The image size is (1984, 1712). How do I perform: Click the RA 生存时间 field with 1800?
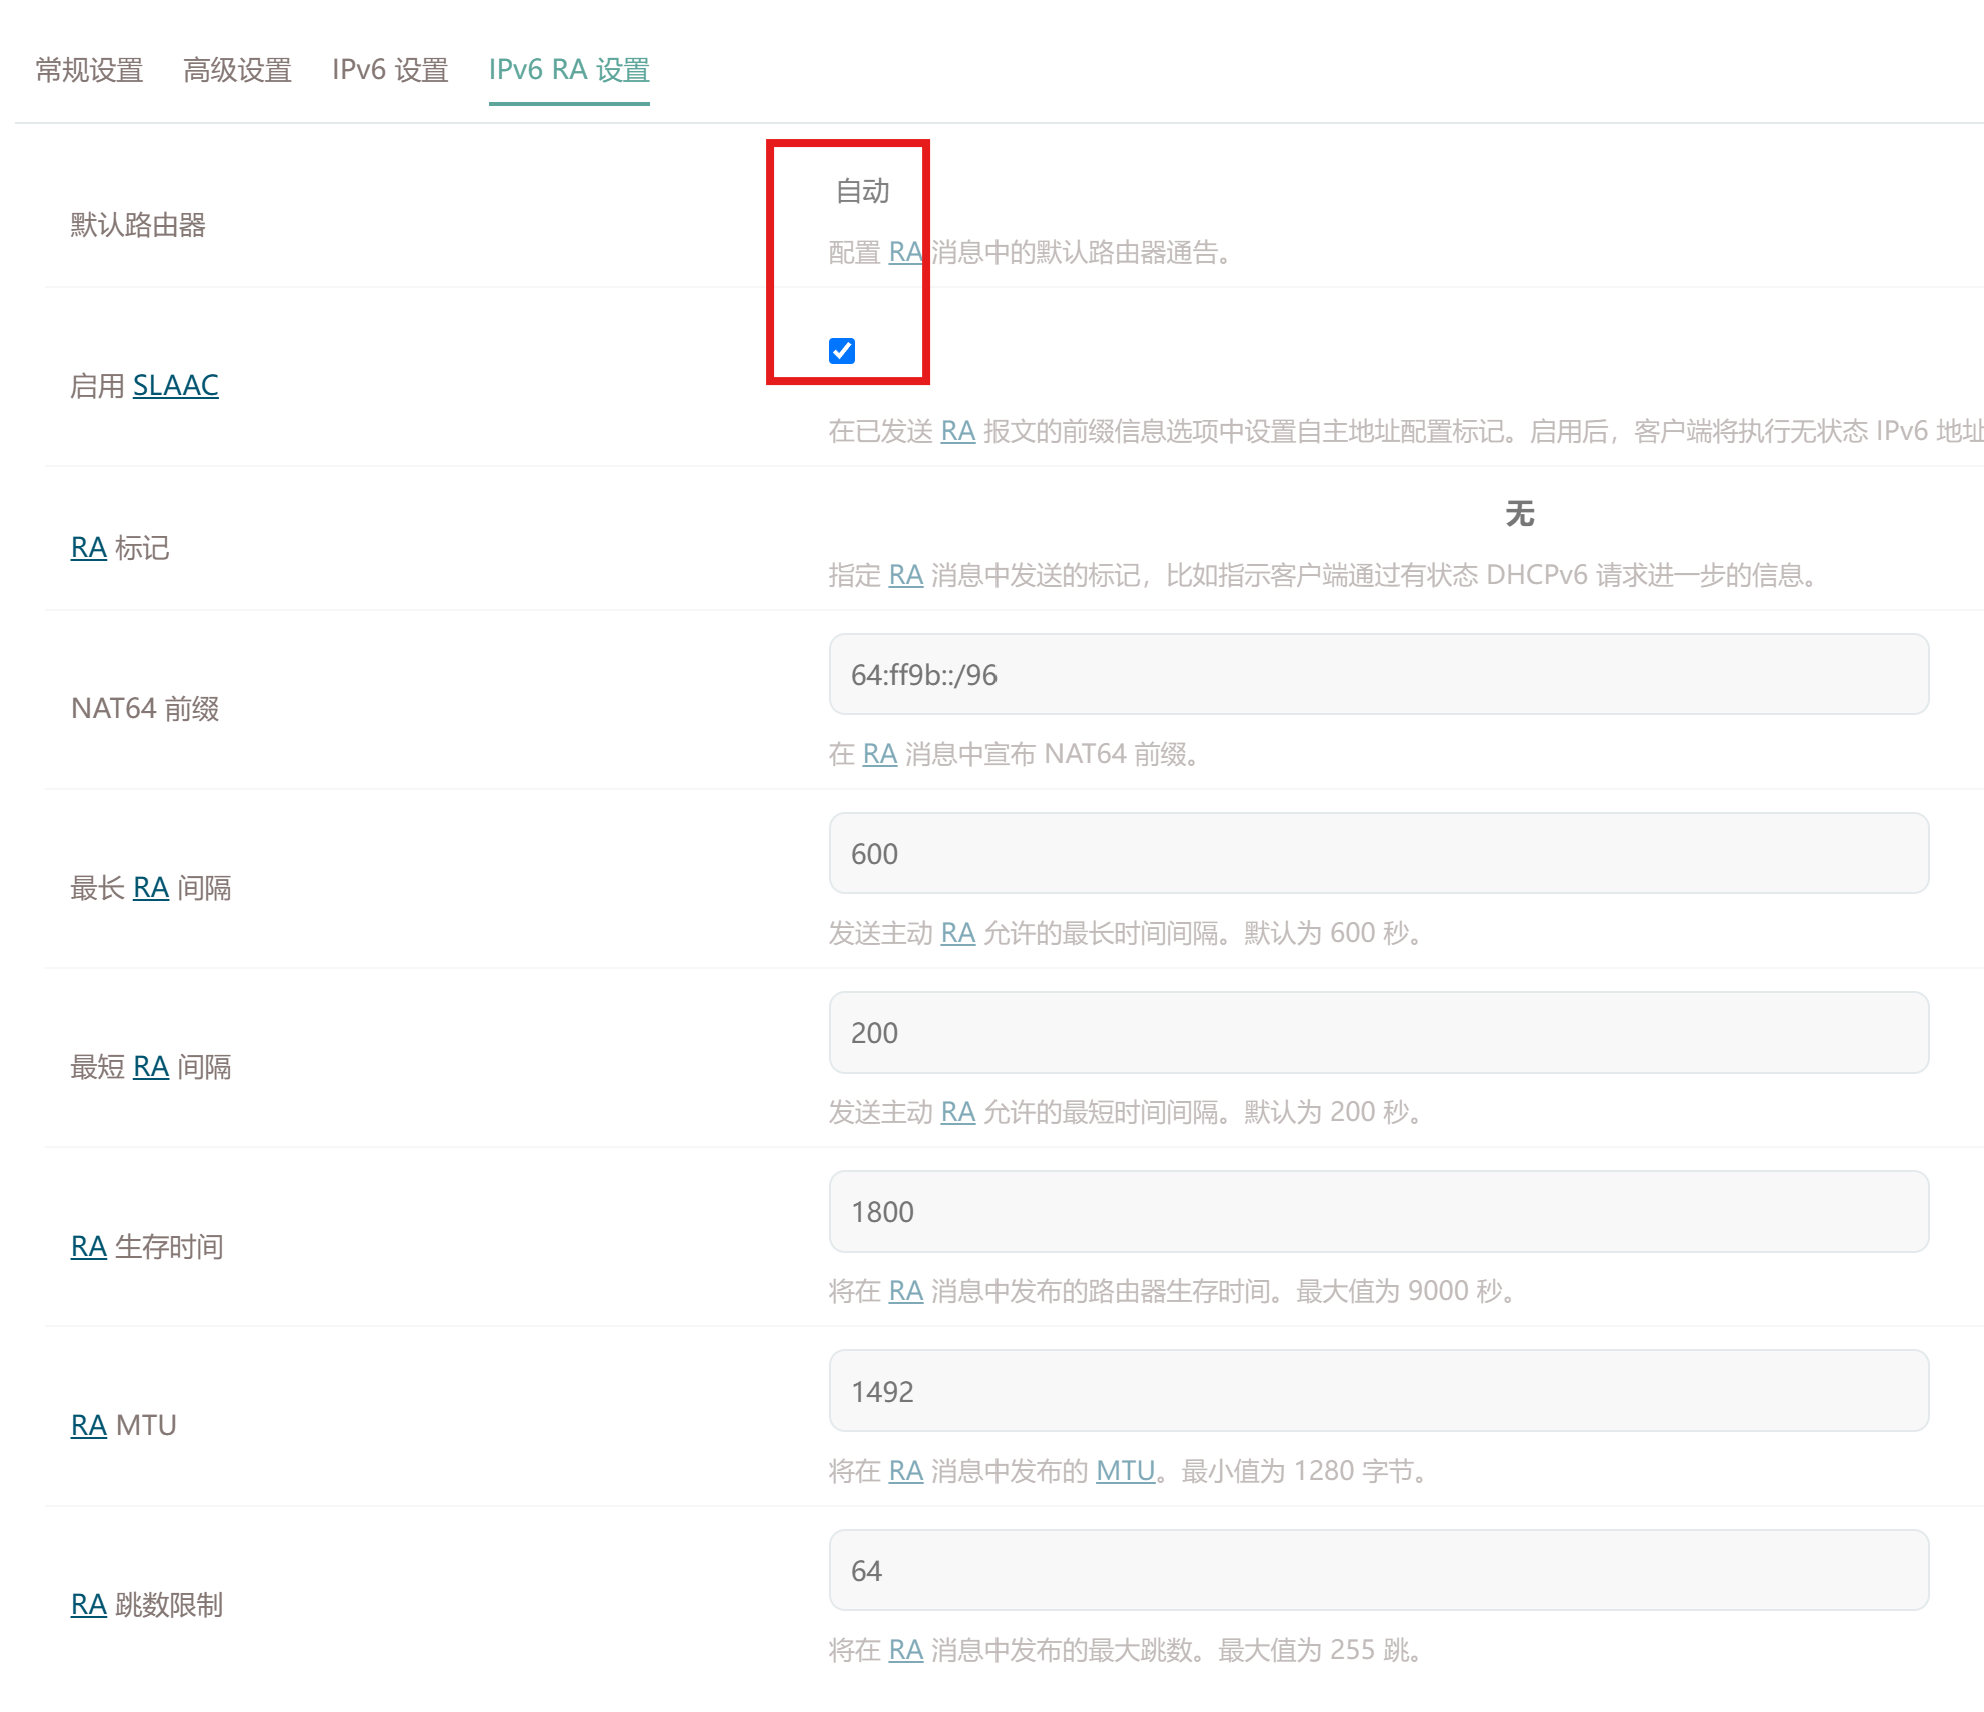point(1378,1212)
